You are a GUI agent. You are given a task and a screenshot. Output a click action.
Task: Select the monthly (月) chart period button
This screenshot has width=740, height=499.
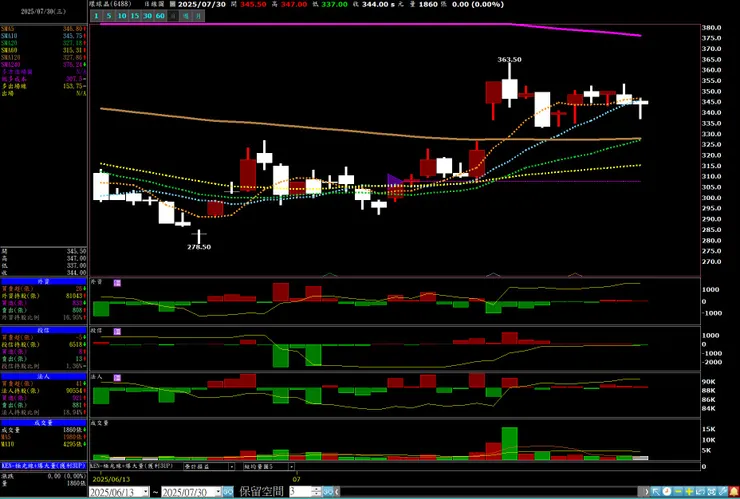[199, 16]
